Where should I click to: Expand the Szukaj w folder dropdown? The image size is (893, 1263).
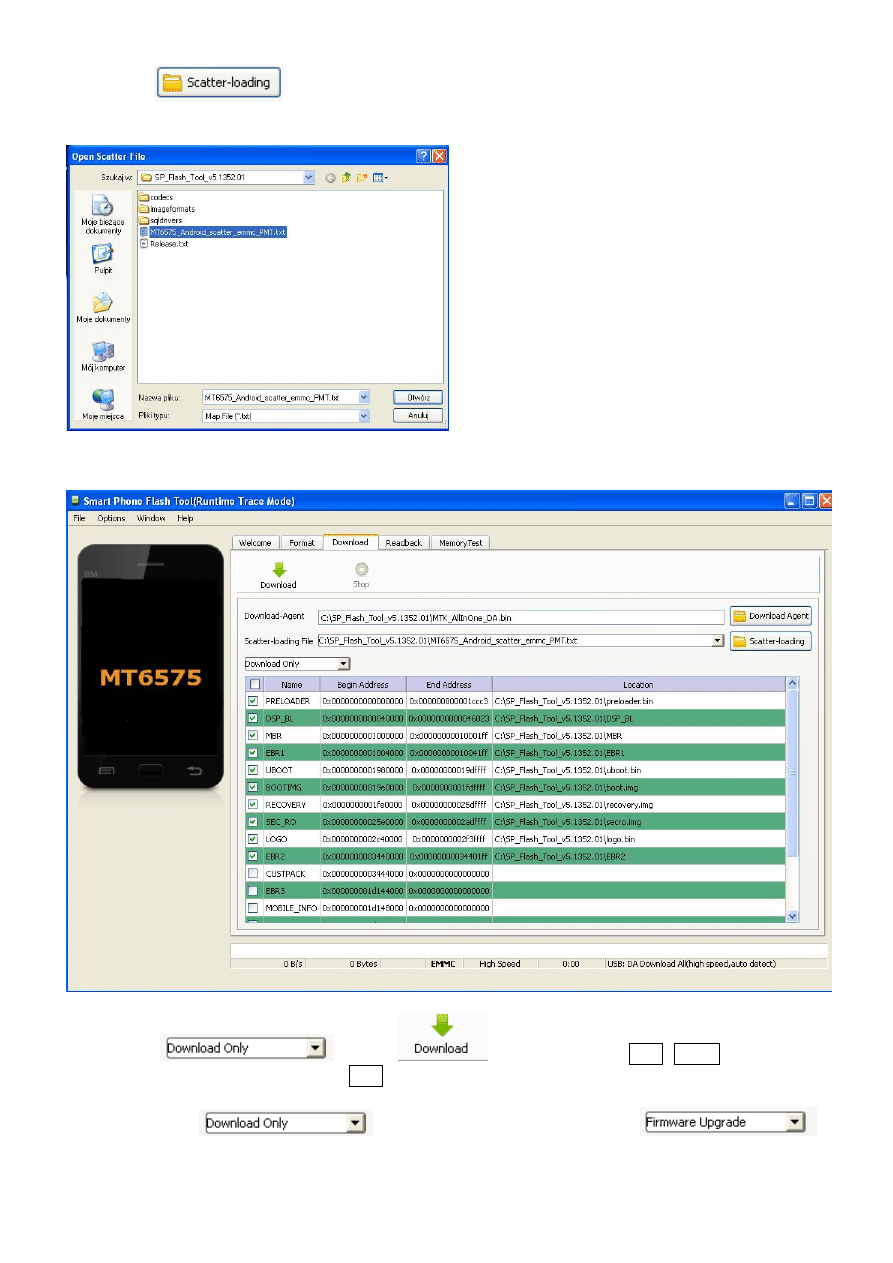pyautogui.click(x=309, y=177)
